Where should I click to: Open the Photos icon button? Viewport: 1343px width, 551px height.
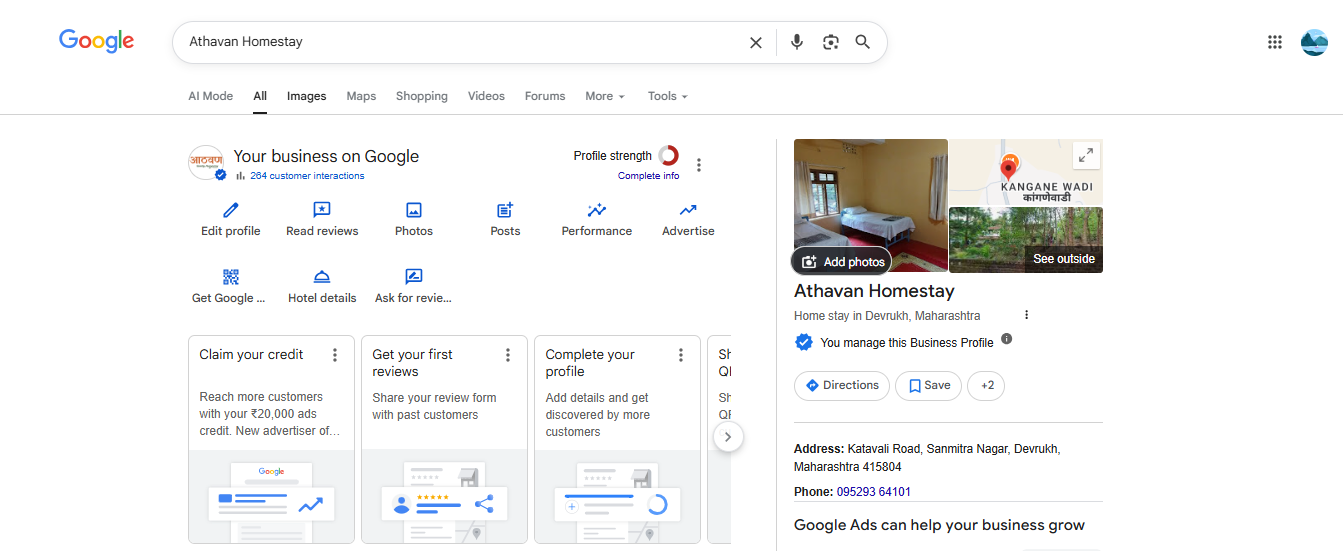(414, 210)
